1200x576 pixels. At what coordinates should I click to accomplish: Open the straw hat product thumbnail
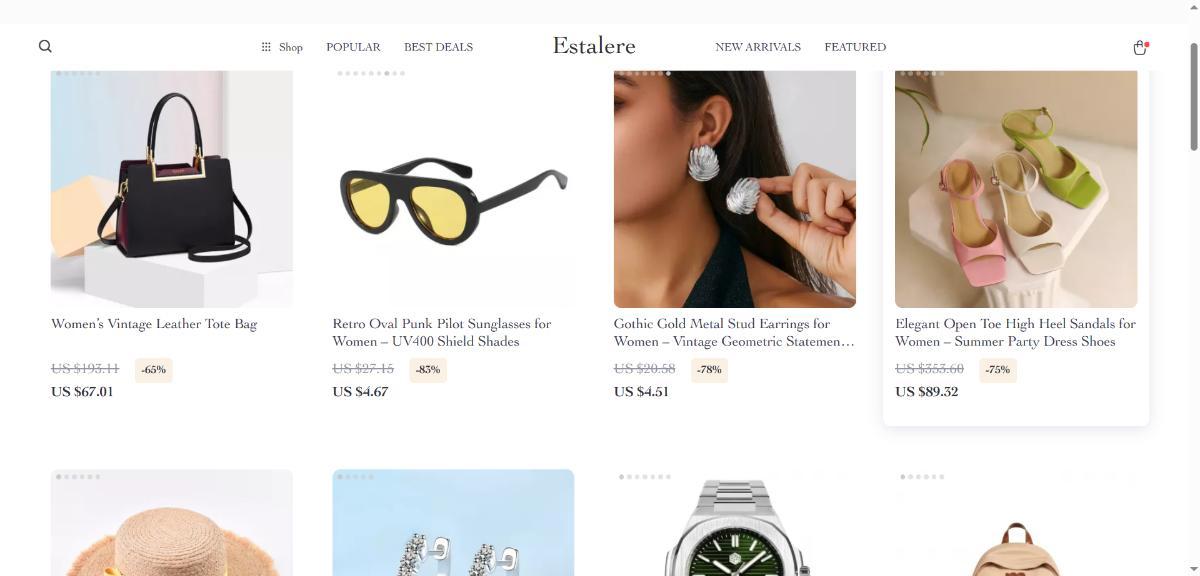tap(172, 523)
